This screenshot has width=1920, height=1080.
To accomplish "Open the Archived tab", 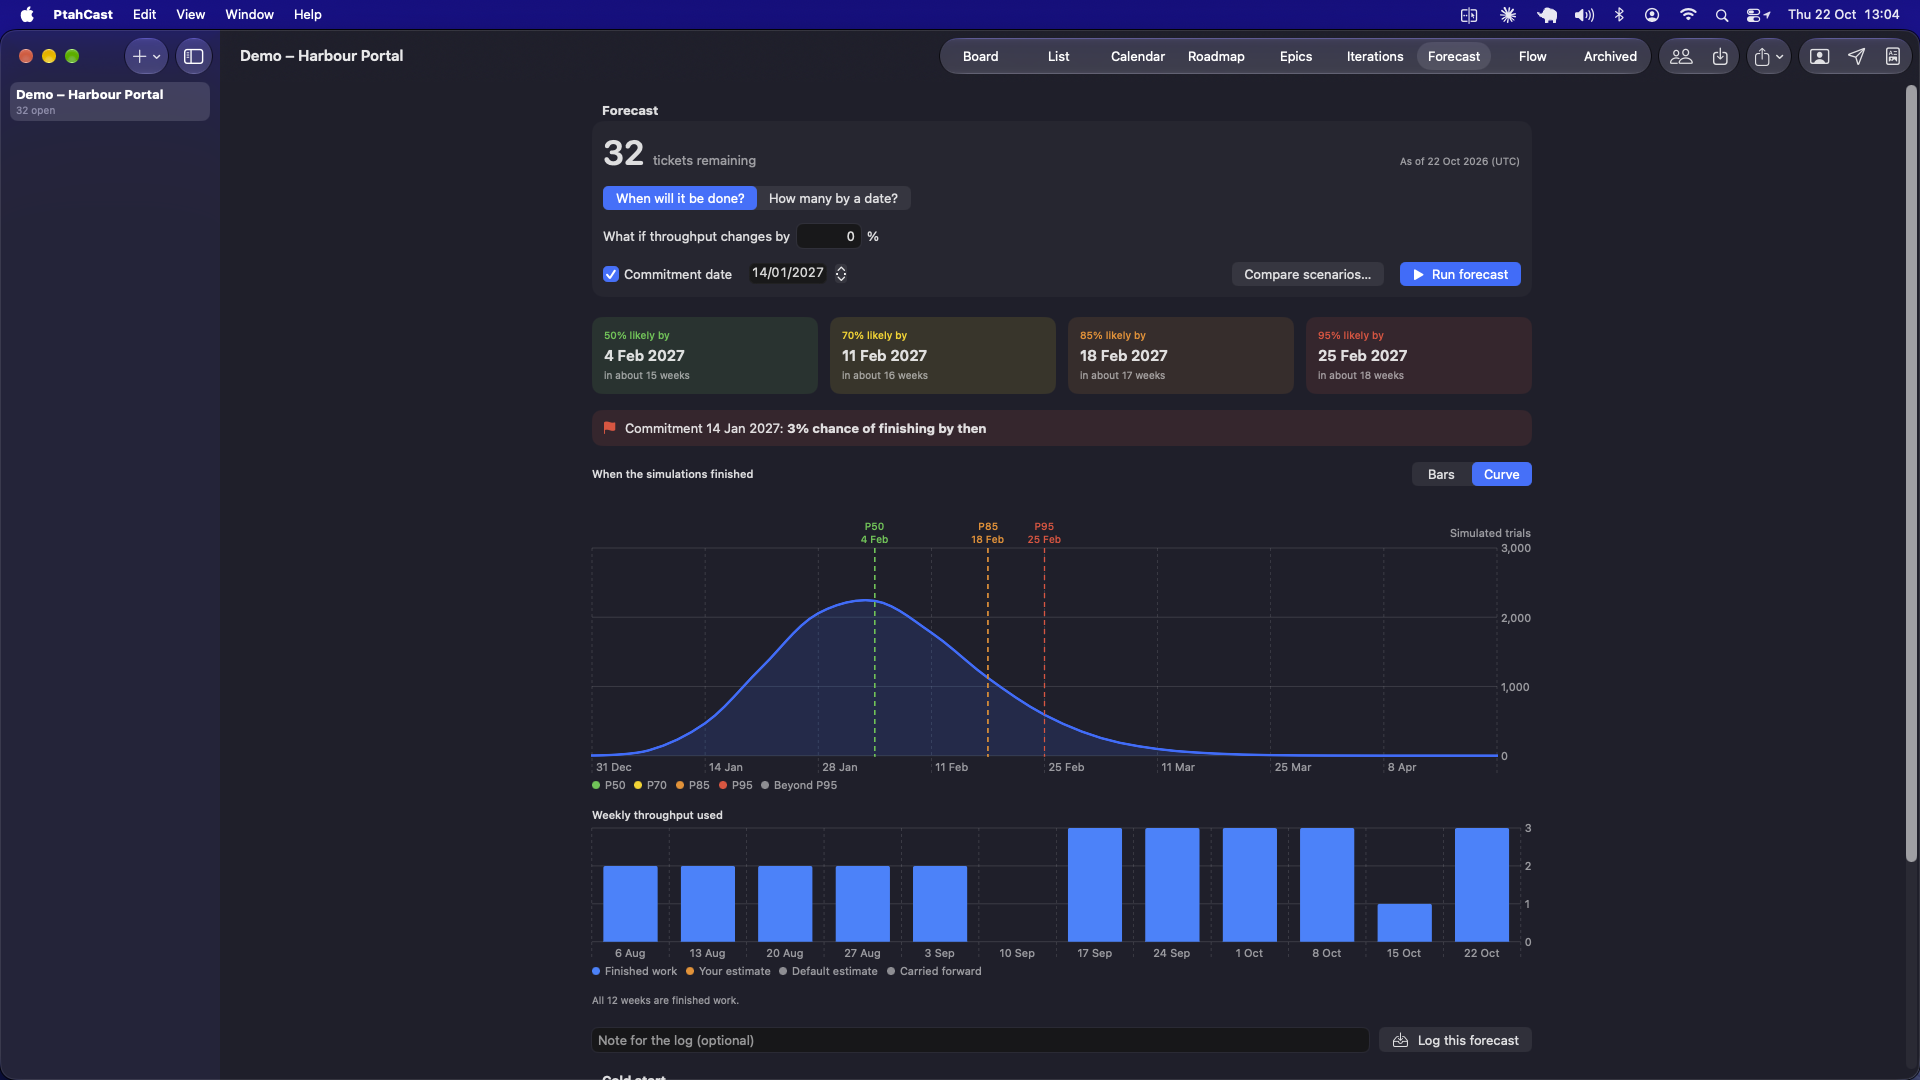I will click(1610, 57).
